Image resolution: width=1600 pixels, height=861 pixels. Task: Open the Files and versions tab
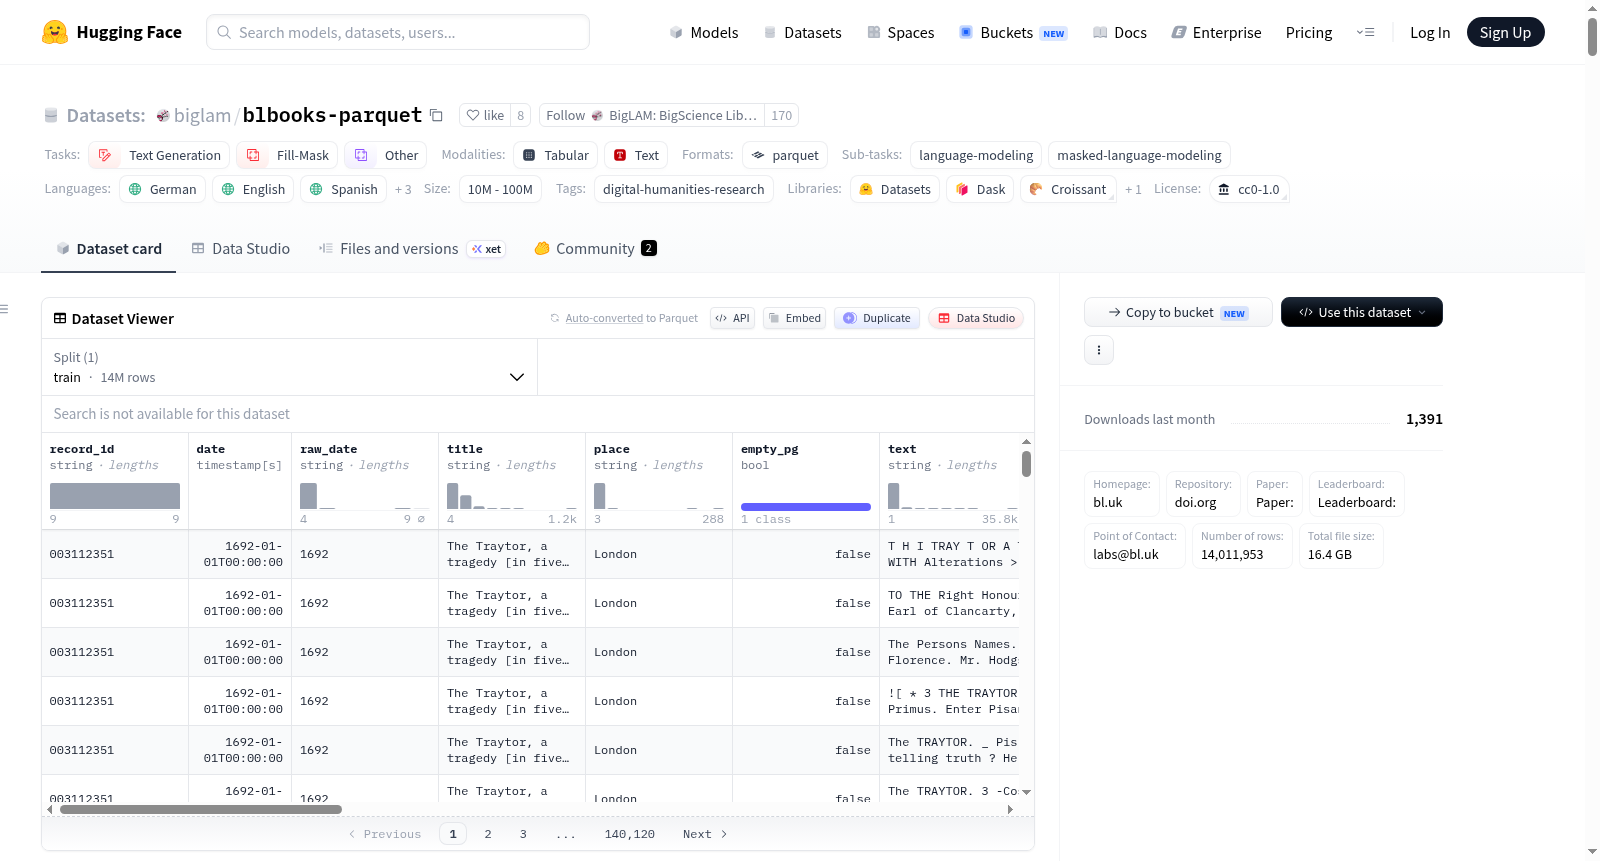(x=412, y=249)
